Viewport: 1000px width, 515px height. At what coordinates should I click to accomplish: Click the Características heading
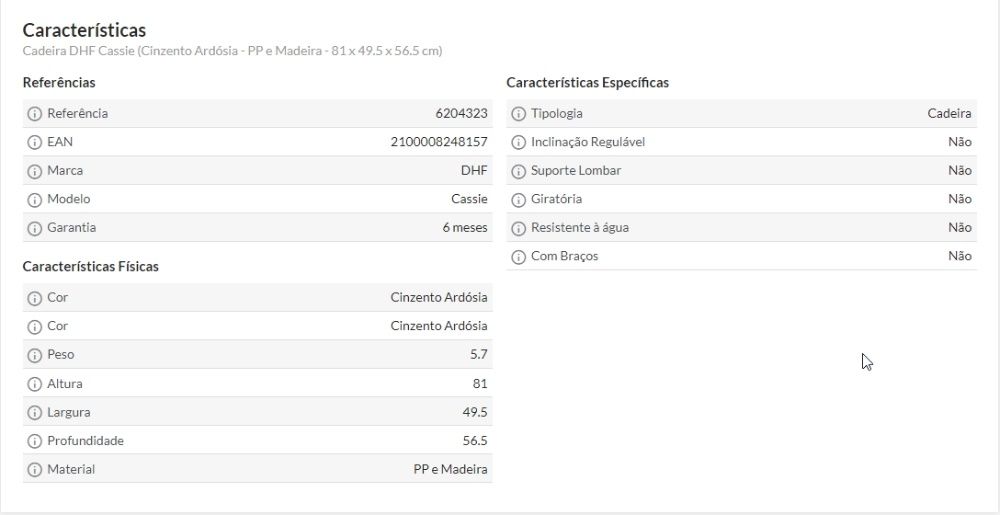click(x=84, y=30)
